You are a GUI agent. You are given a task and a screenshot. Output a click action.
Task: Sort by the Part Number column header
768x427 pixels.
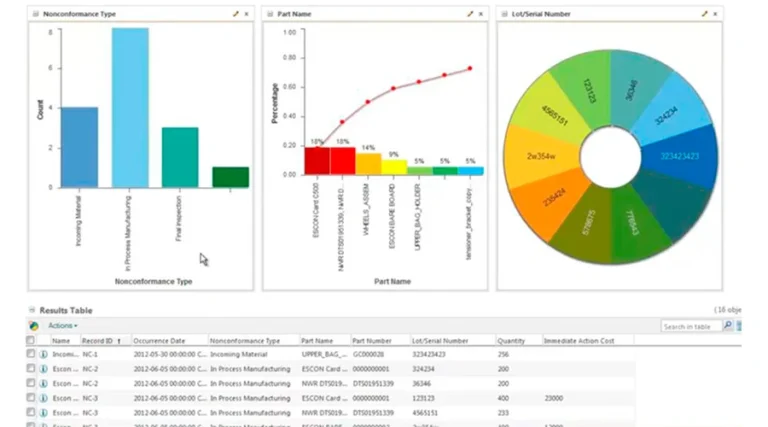[x=372, y=341]
